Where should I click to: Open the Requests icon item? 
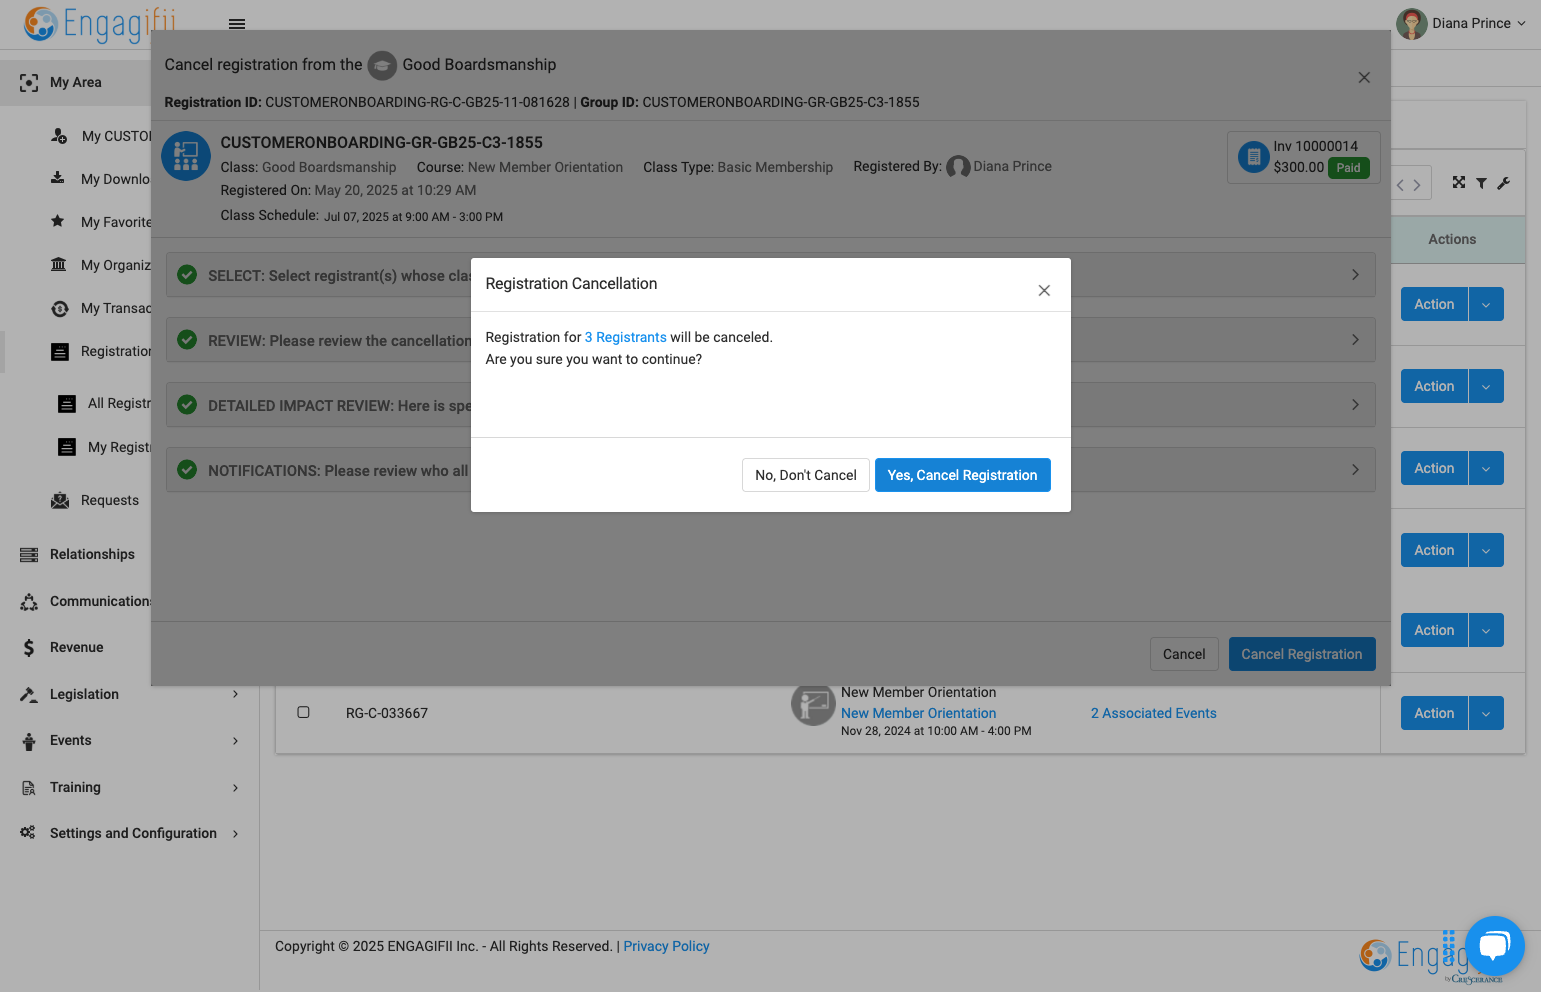click(60, 500)
